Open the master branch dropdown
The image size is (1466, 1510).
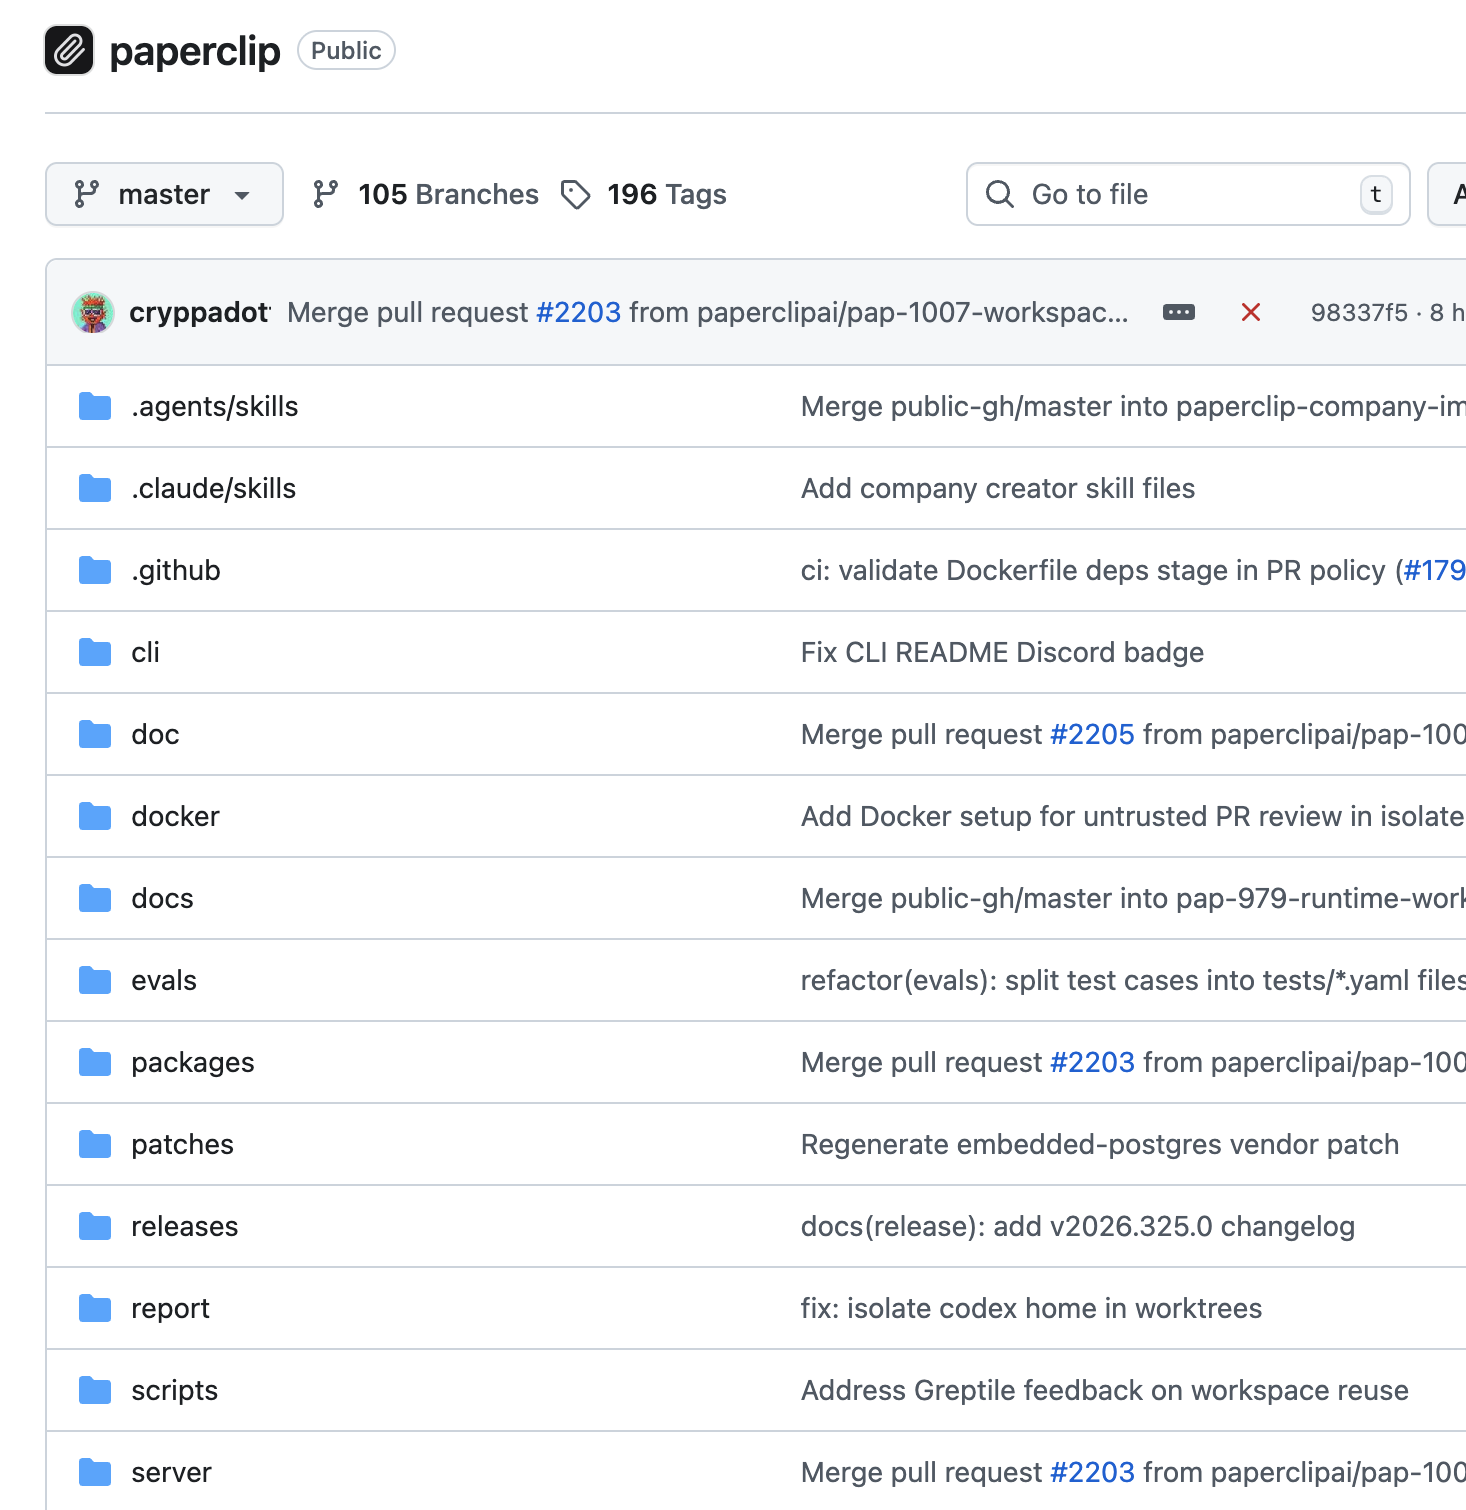tap(164, 194)
